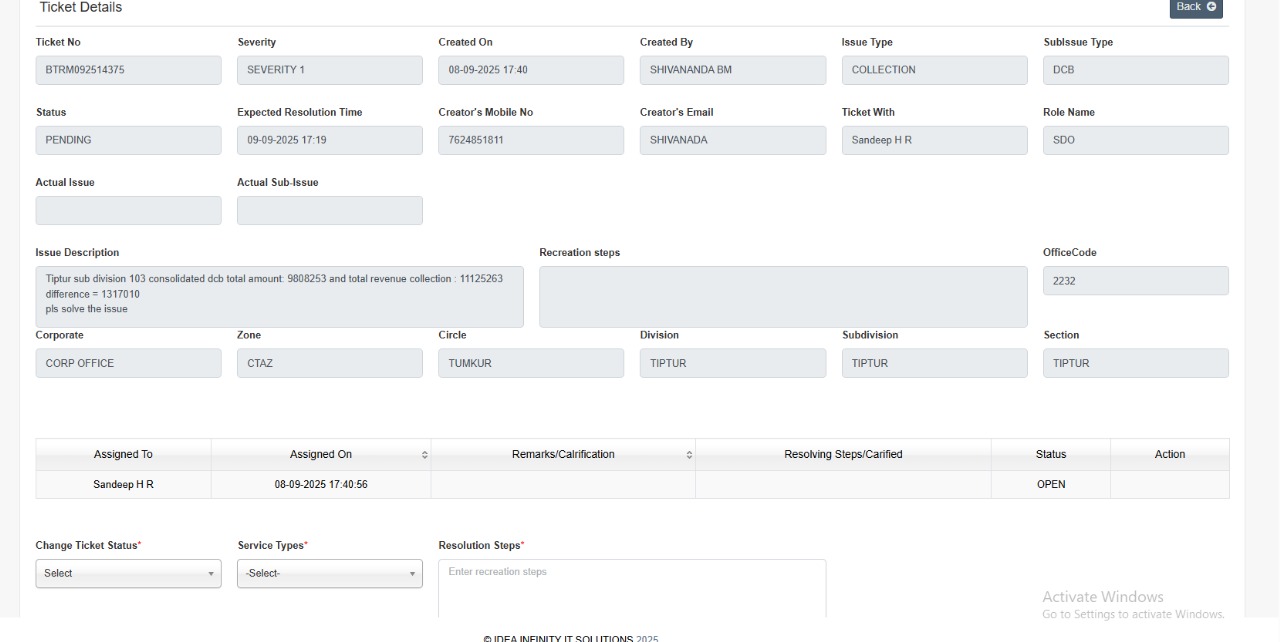Click the OfficeCode field showing 2232
The image size is (1280, 642).
coord(1135,281)
